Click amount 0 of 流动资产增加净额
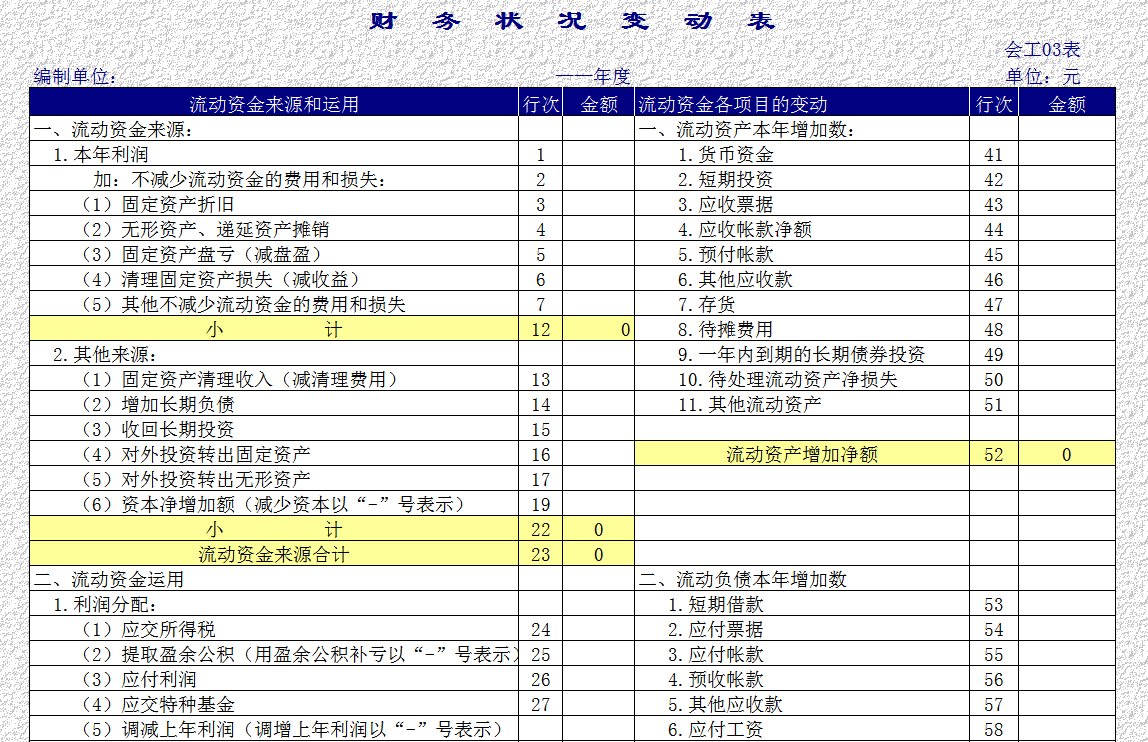Image resolution: width=1148 pixels, height=742 pixels. (x=1066, y=454)
